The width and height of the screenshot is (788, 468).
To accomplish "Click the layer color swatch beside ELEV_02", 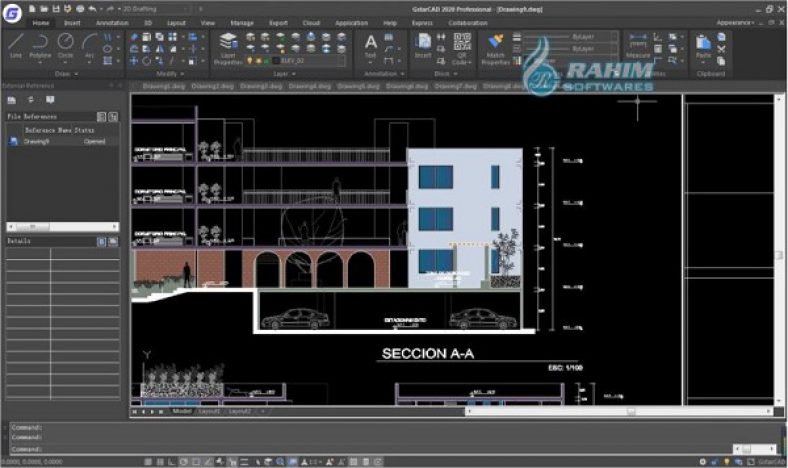I will pos(276,61).
